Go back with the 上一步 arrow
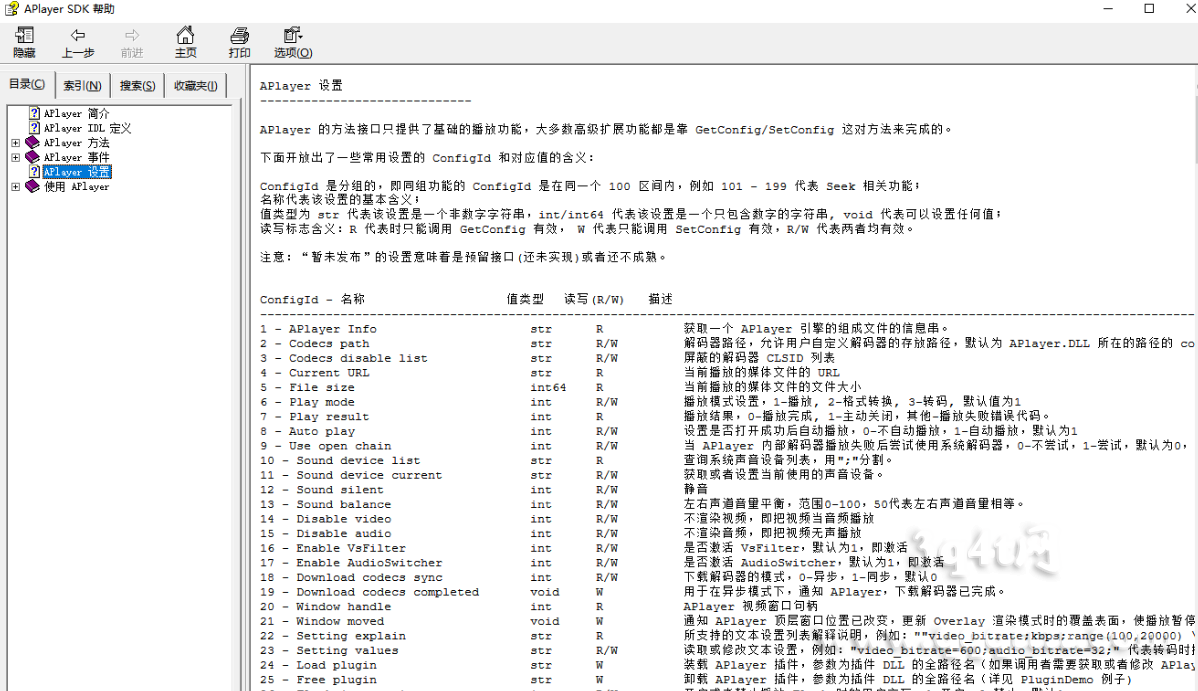Image resolution: width=1198 pixels, height=691 pixels. (78, 43)
